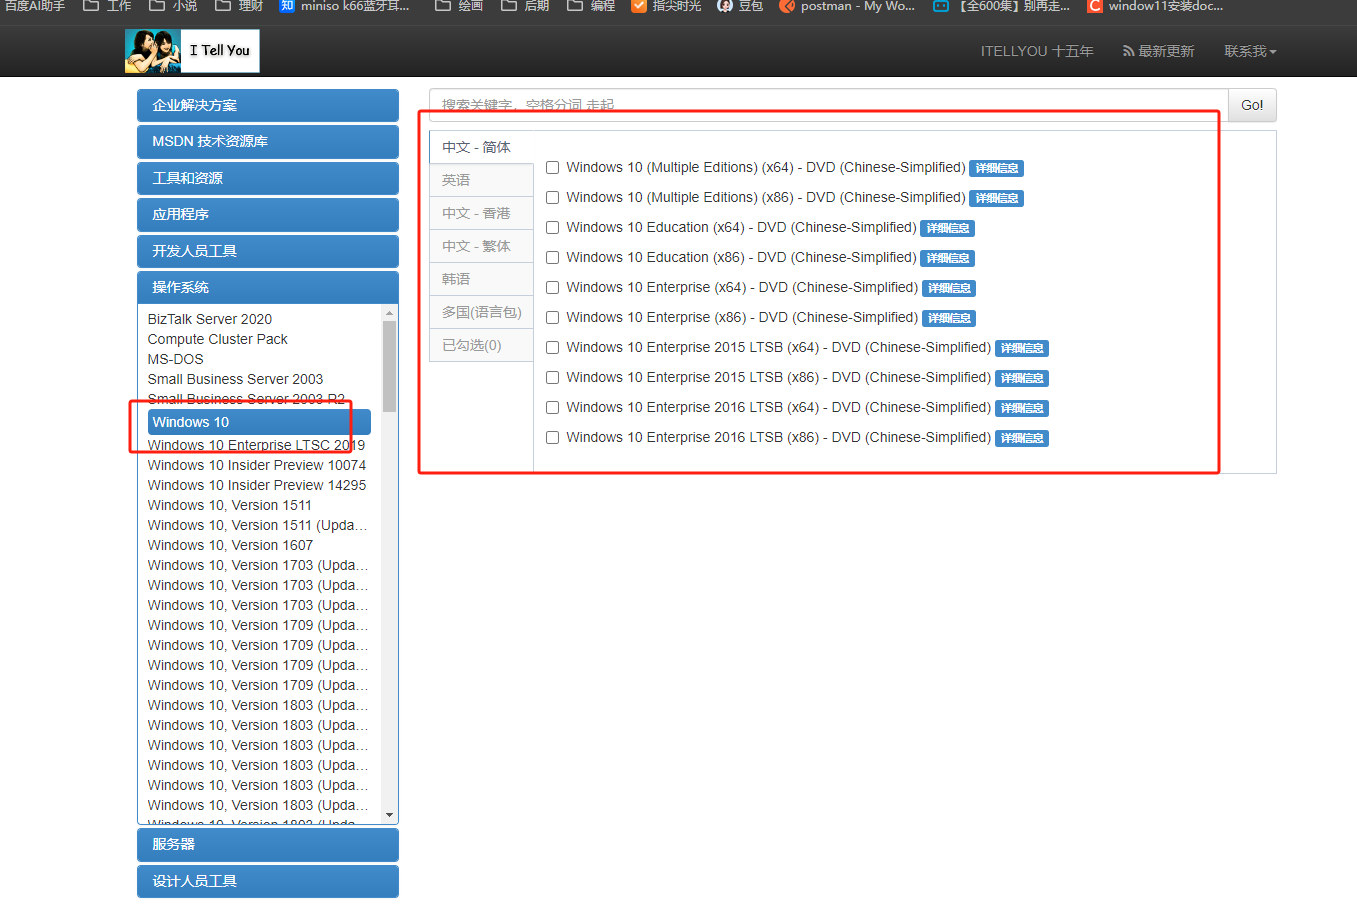This screenshot has height=909, width=1357.
Task: Select the 中文 - 简体 language tab
Action: pyautogui.click(x=481, y=147)
